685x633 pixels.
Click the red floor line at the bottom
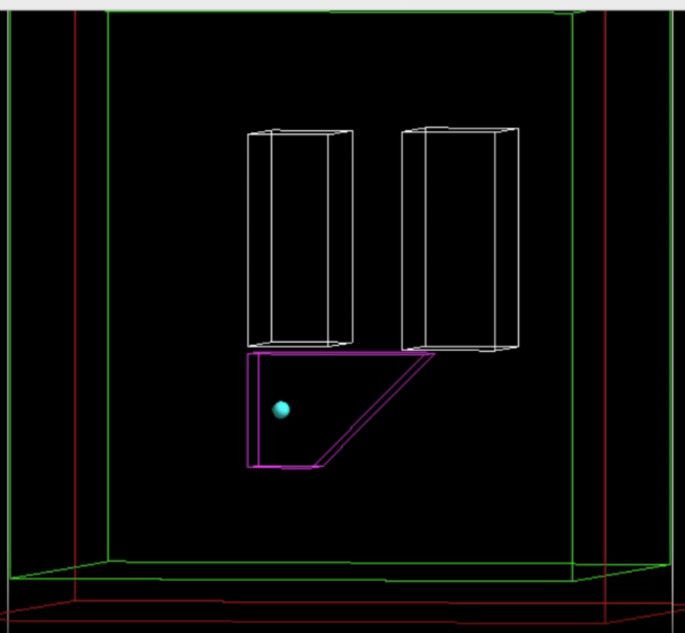click(x=340, y=602)
